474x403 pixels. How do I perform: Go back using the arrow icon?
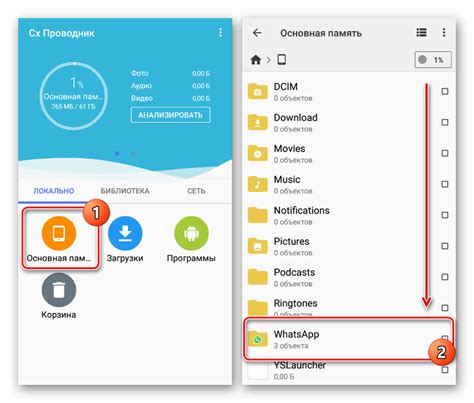[x=257, y=33]
